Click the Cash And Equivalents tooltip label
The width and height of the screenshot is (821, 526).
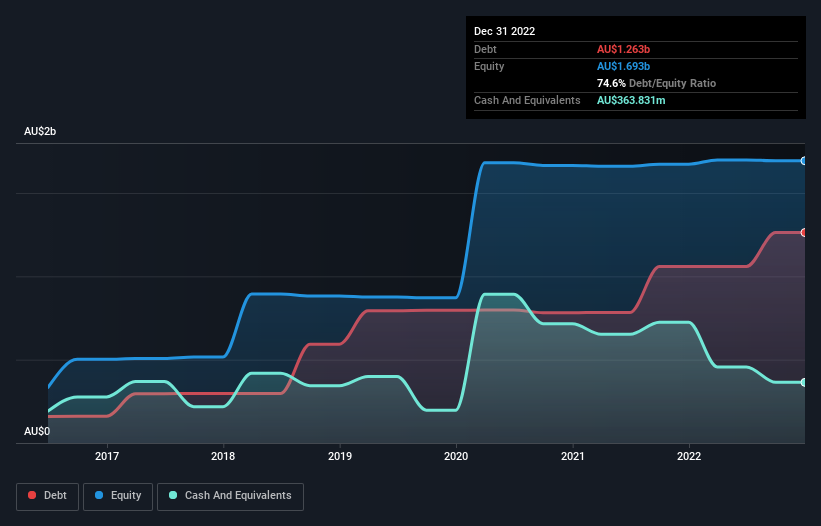(527, 100)
